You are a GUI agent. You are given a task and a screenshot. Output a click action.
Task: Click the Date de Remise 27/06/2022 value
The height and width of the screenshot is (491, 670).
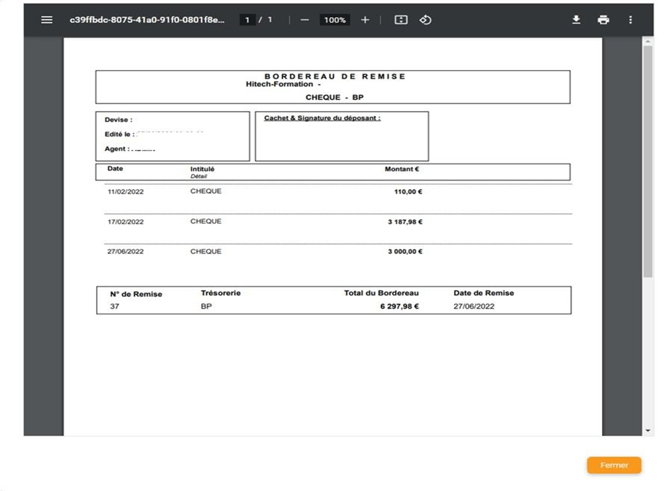(x=473, y=307)
